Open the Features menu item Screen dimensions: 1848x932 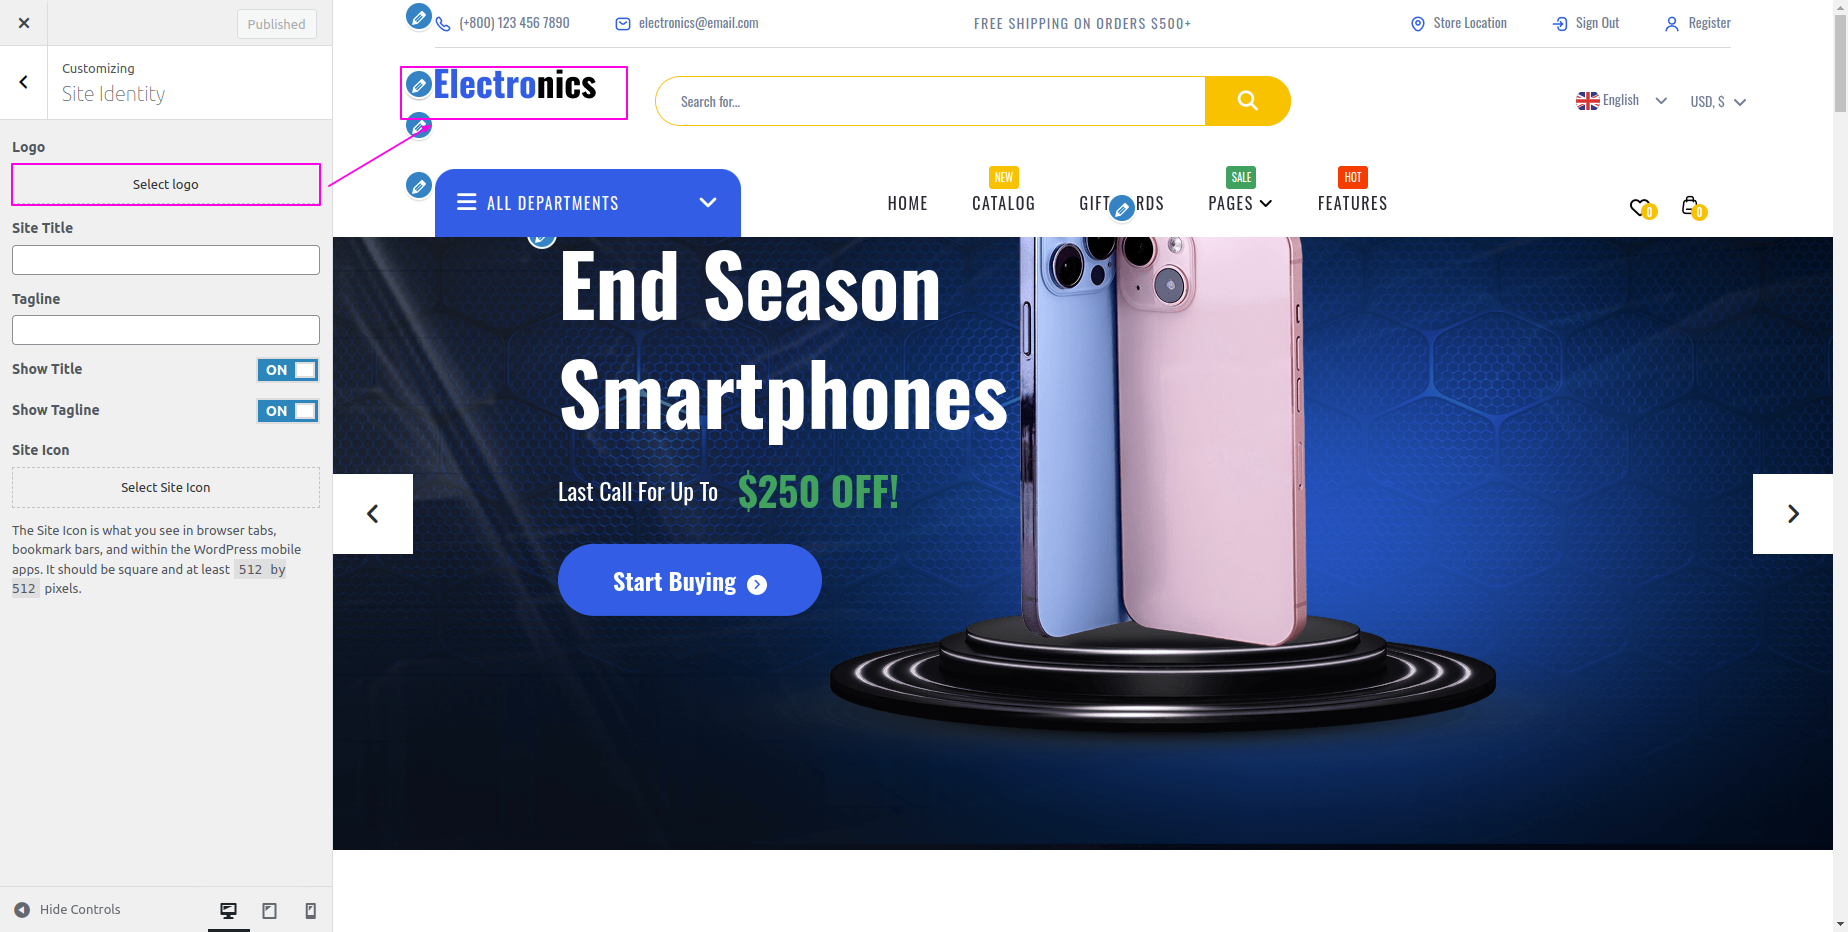pyautogui.click(x=1352, y=204)
